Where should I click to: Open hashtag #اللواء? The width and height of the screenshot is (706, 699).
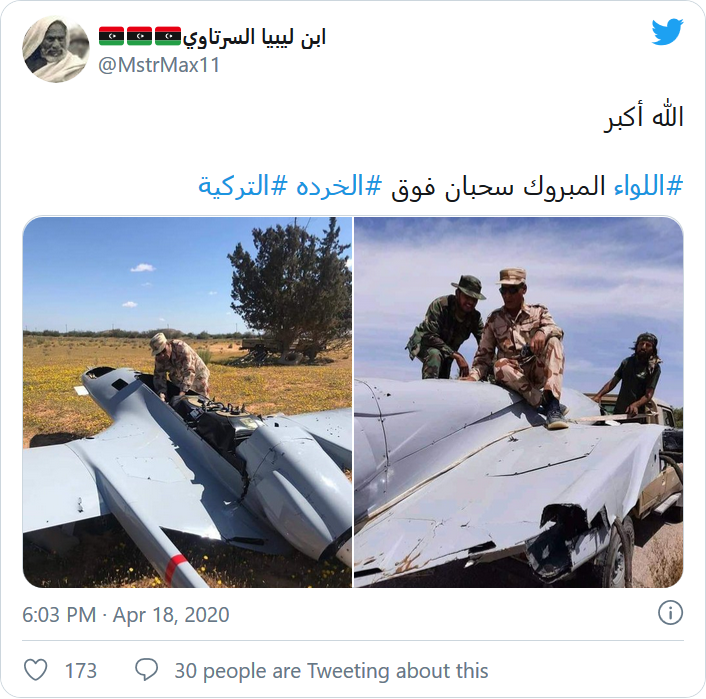649,186
